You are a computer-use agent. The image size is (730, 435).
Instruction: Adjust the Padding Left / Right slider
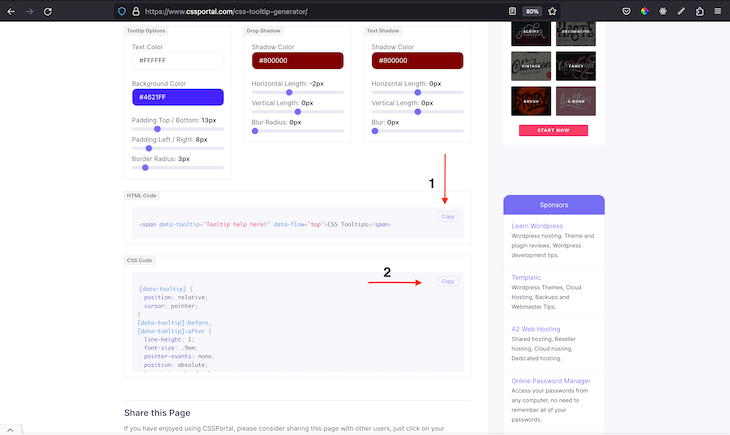pyautogui.click(x=178, y=148)
